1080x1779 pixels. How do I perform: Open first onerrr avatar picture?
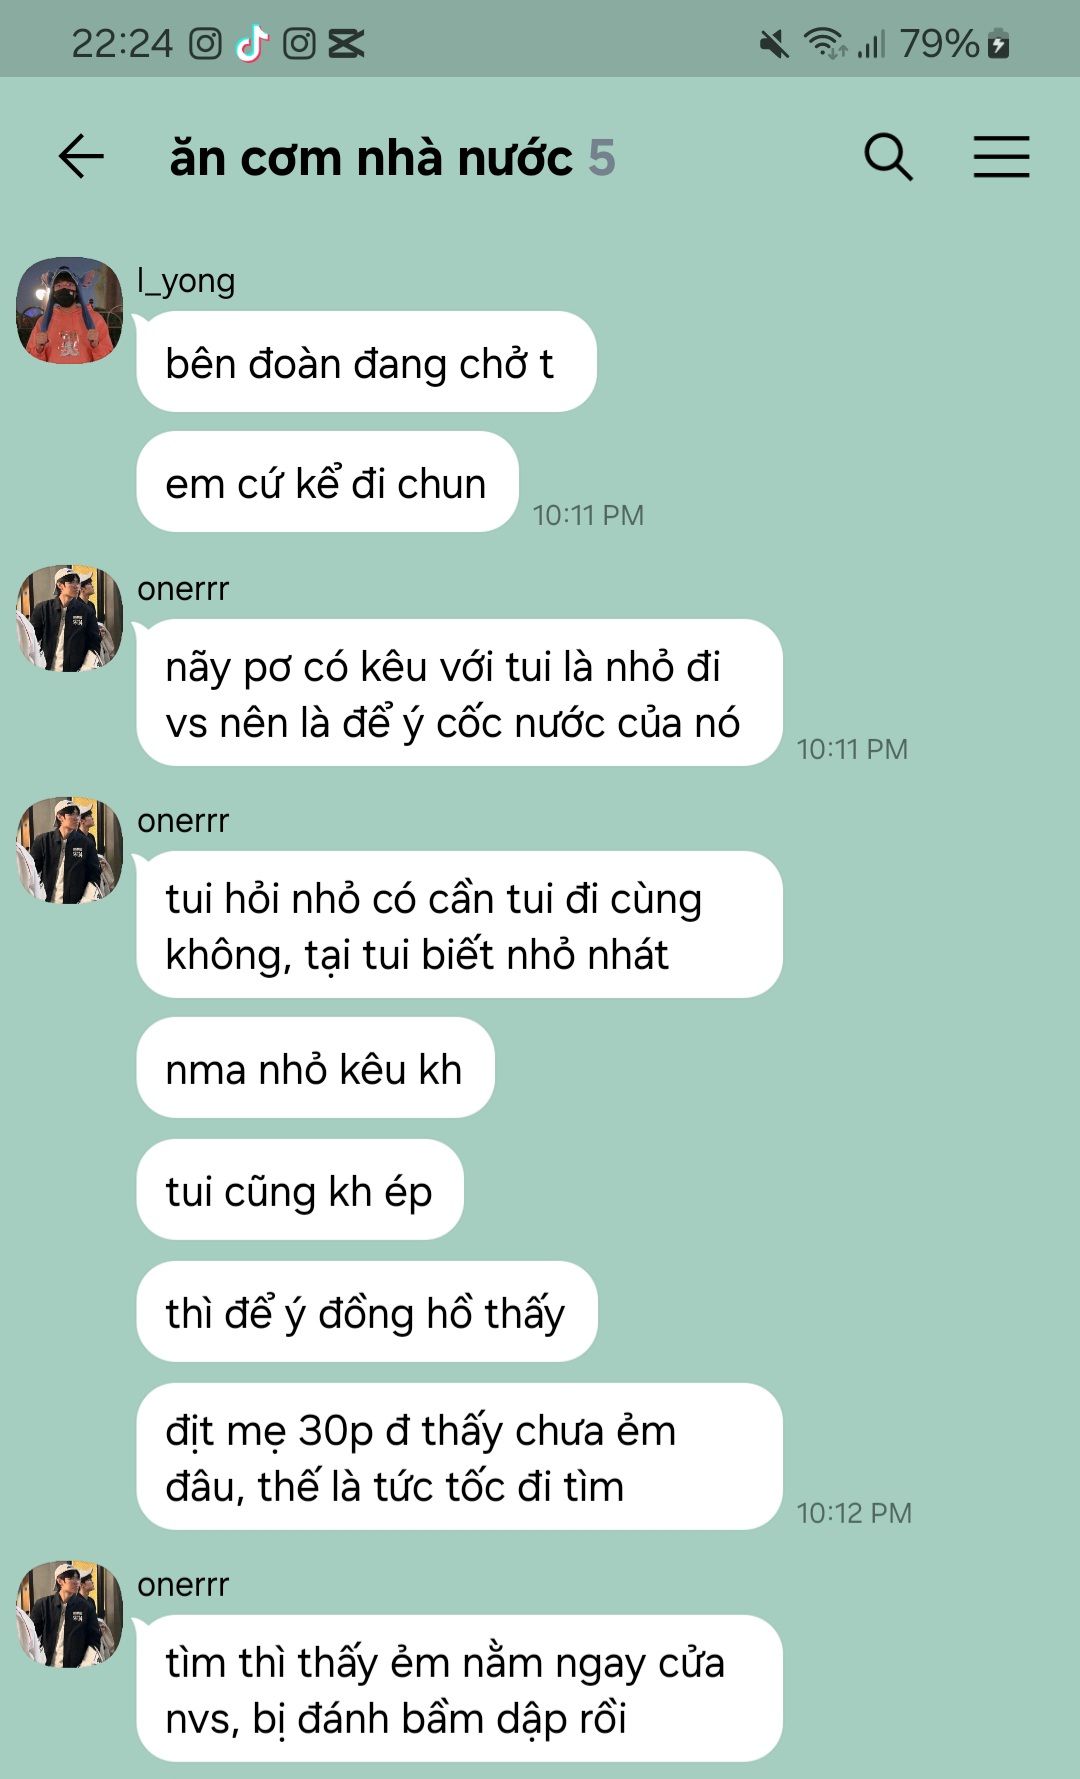69,618
